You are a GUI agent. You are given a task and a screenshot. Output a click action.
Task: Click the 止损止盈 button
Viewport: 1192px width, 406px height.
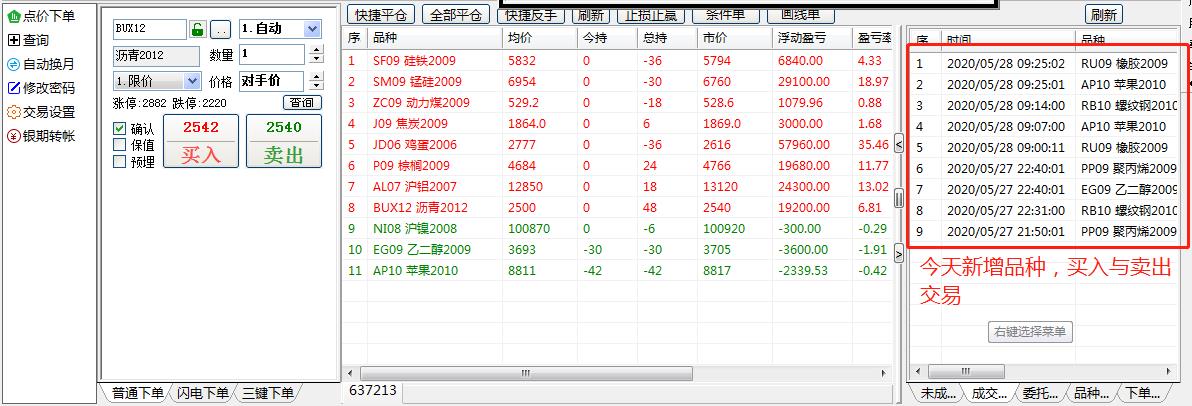pyautogui.click(x=651, y=14)
